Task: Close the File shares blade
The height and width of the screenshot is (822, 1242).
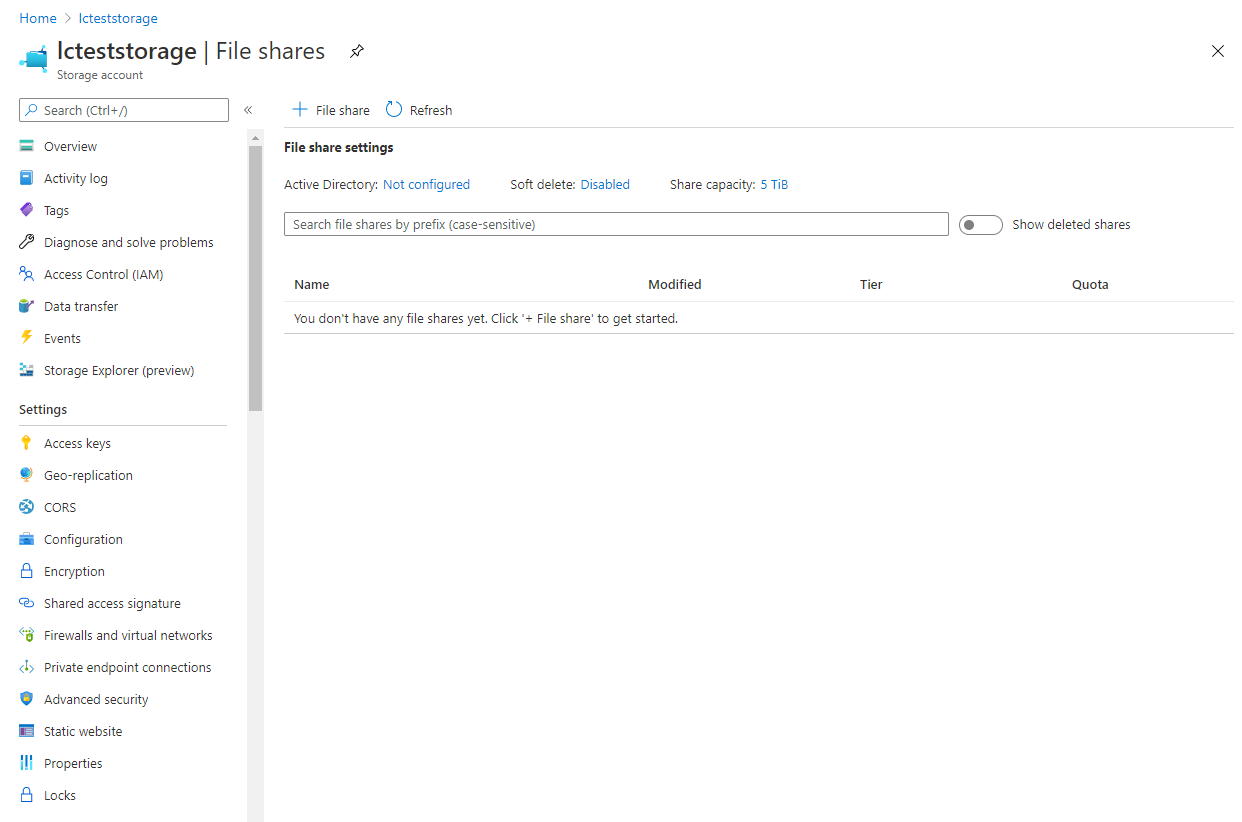Action: tap(1217, 51)
